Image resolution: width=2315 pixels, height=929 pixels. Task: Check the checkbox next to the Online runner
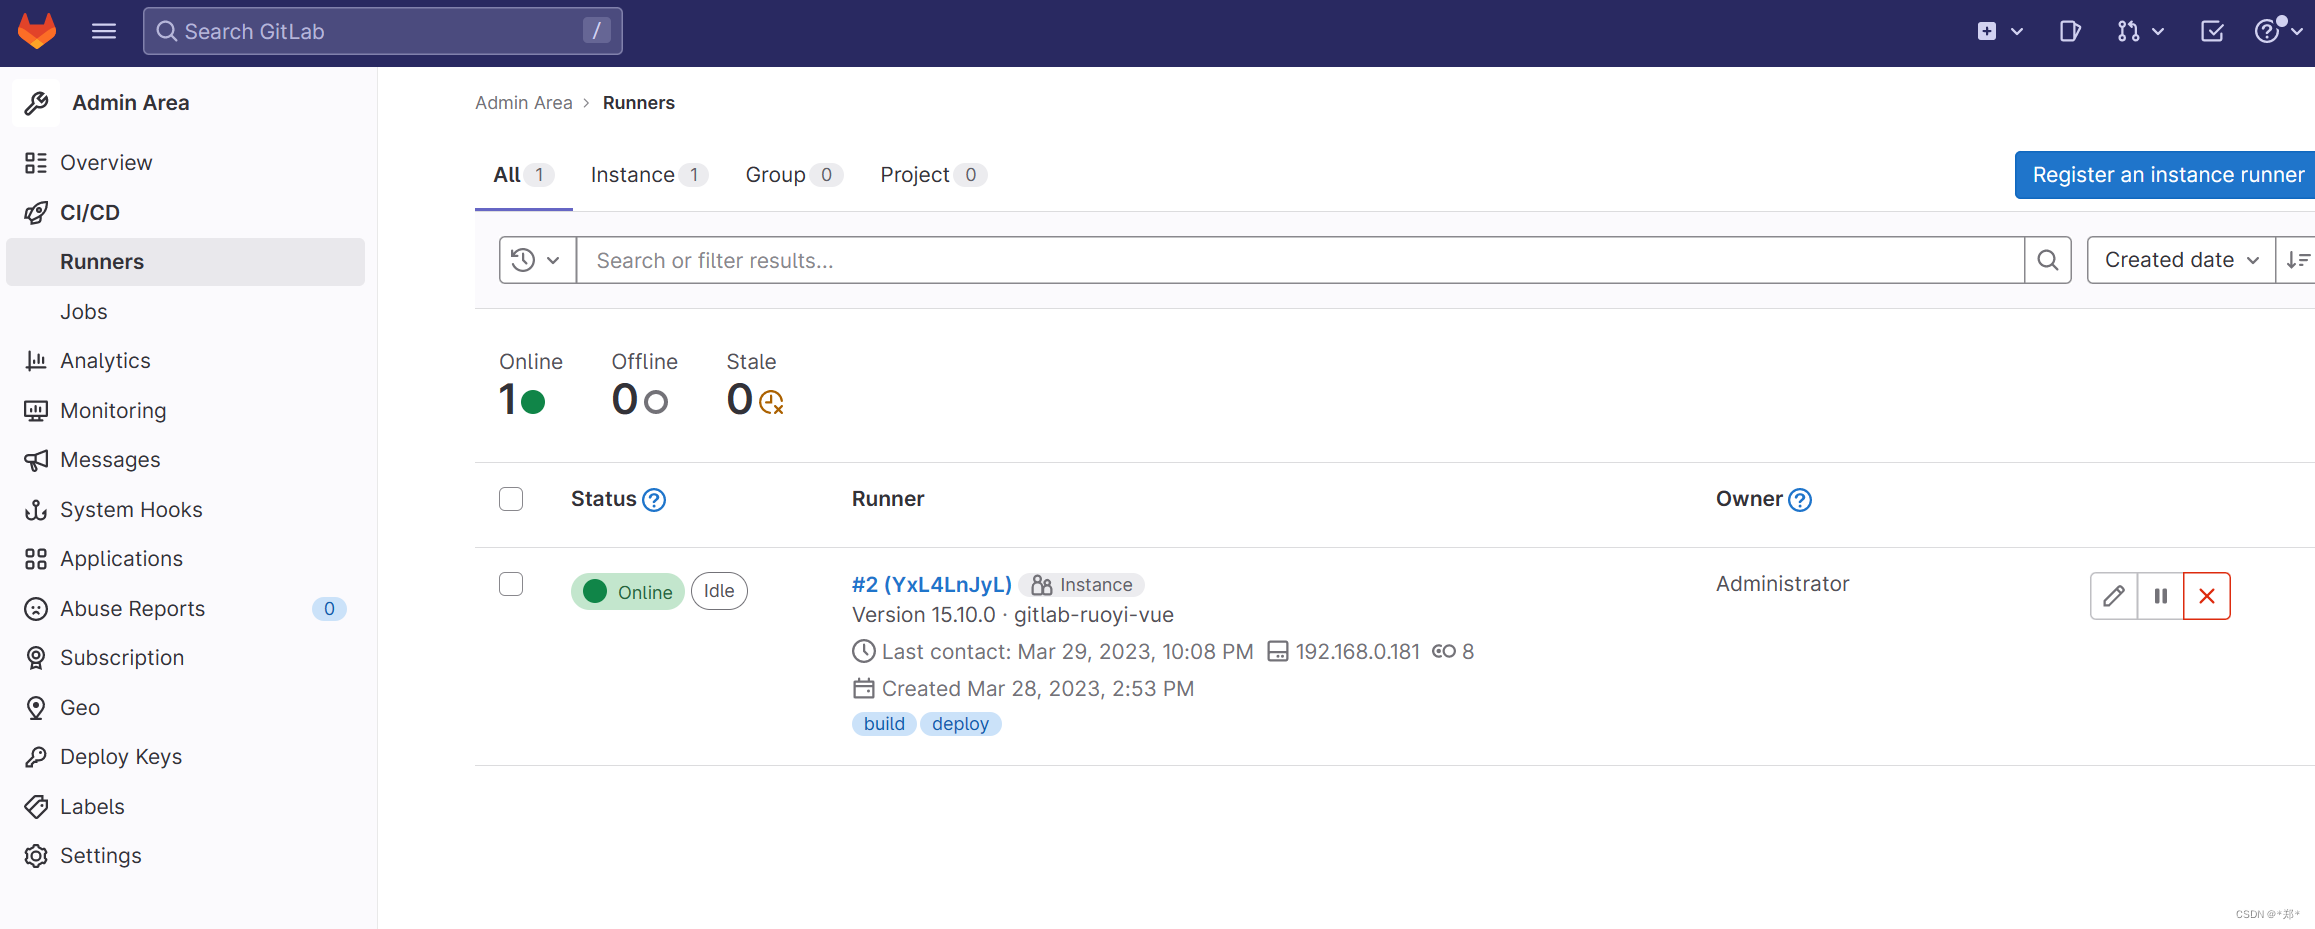(x=511, y=584)
